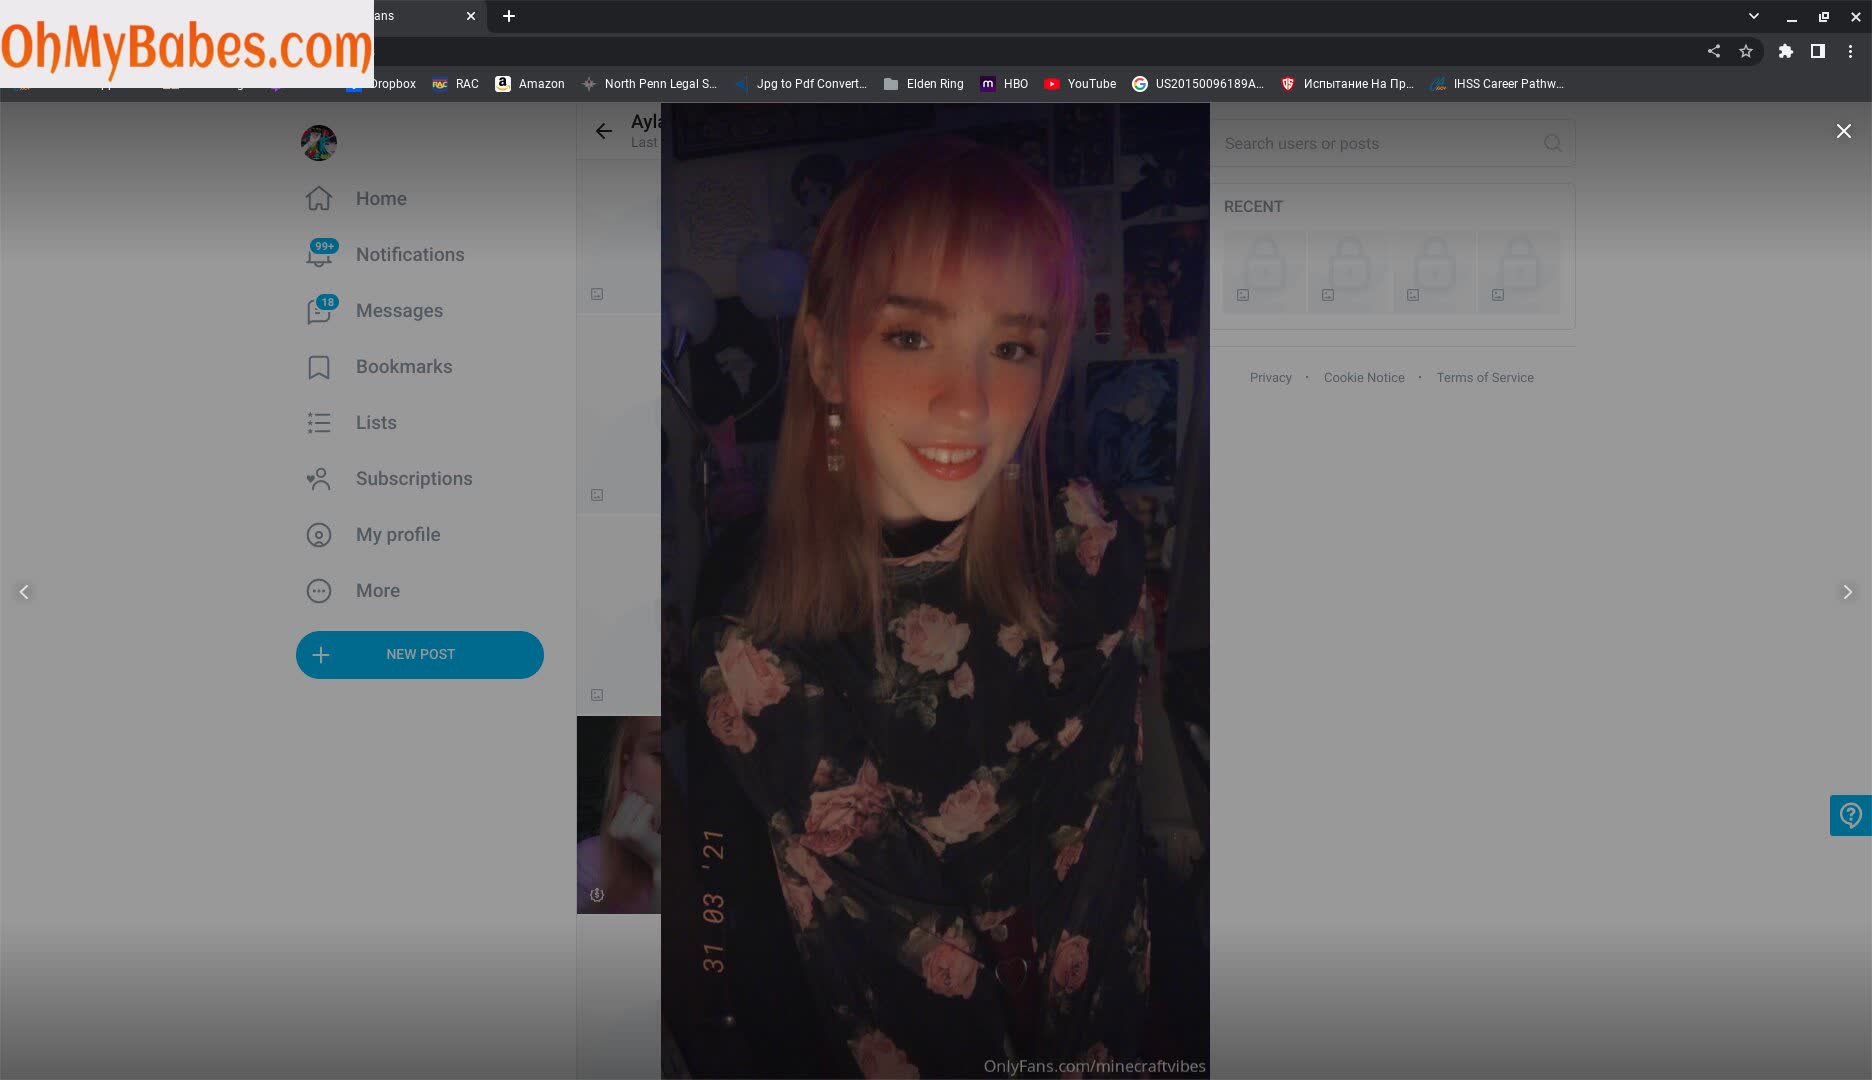Open the North Penn Legal S... bookmark
Screen dimensions: 1872x1080
coord(649,84)
